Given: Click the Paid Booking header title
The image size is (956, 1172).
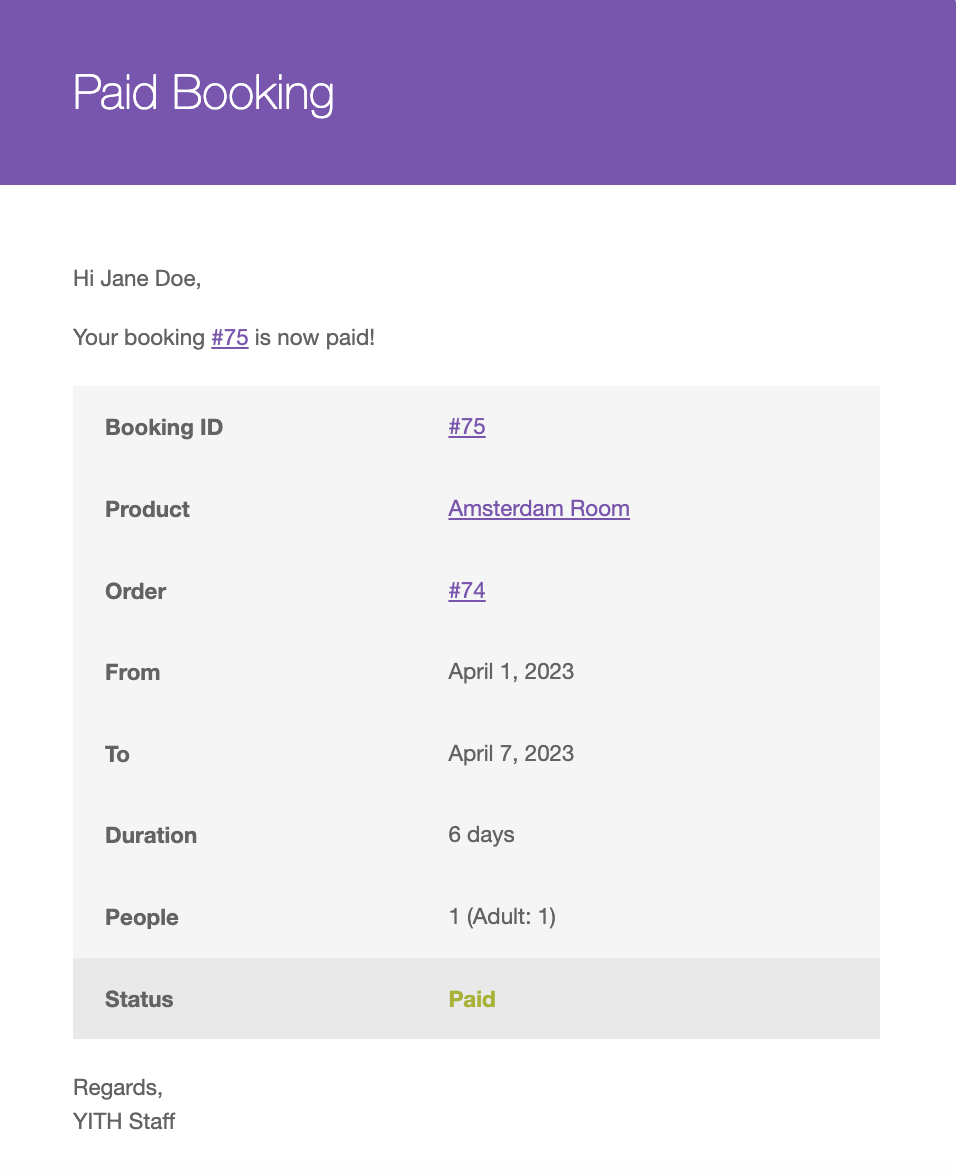Looking at the screenshot, I should 203,93.
